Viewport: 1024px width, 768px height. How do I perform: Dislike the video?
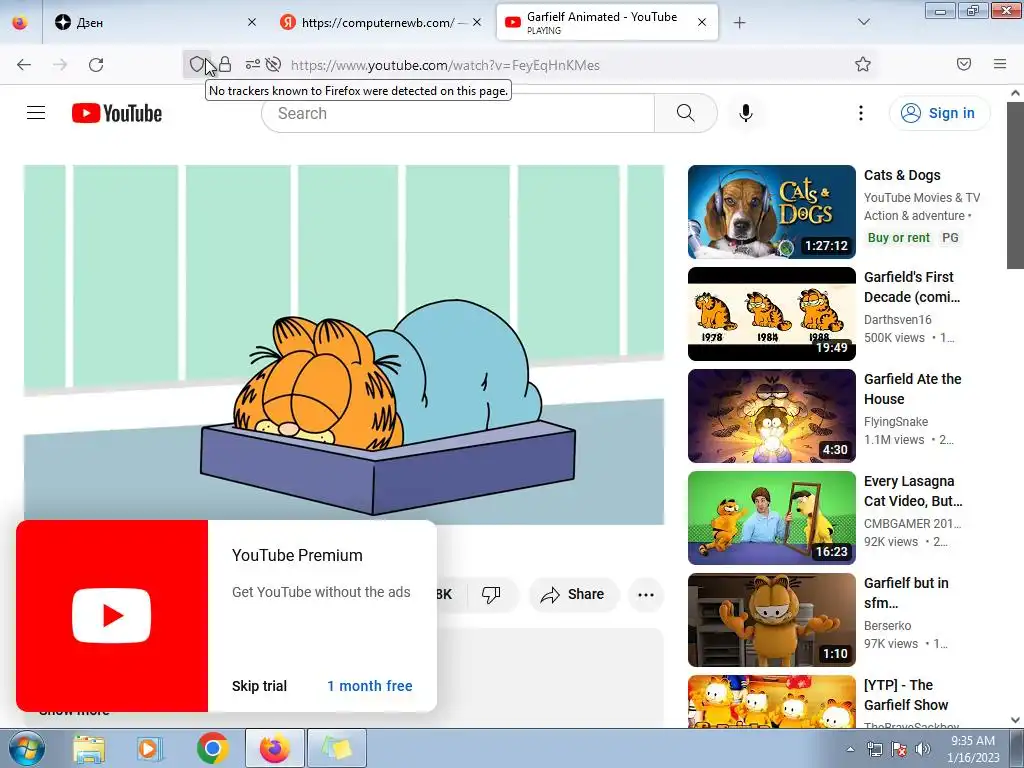pyautogui.click(x=491, y=594)
